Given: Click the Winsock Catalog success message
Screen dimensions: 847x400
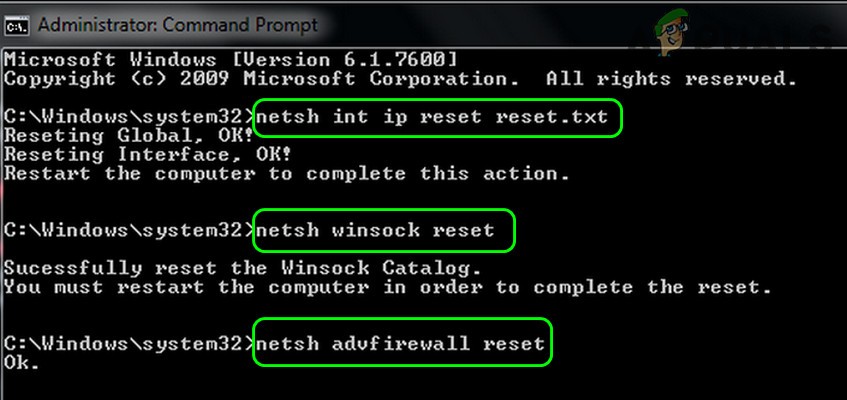Looking at the screenshot, I should point(242,268).
